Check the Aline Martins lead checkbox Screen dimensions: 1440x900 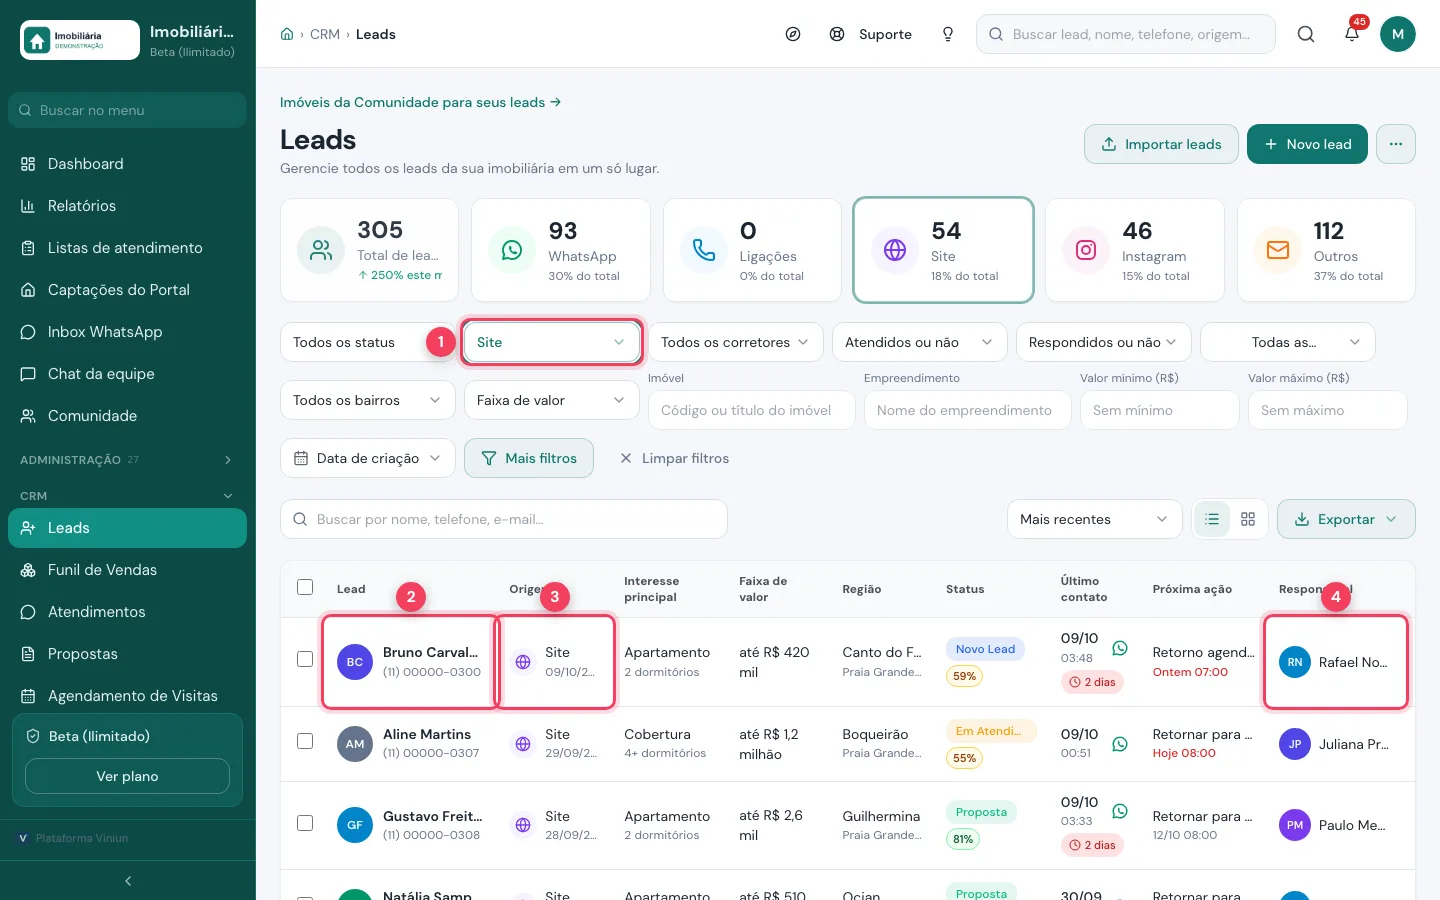tap(305, 741)
